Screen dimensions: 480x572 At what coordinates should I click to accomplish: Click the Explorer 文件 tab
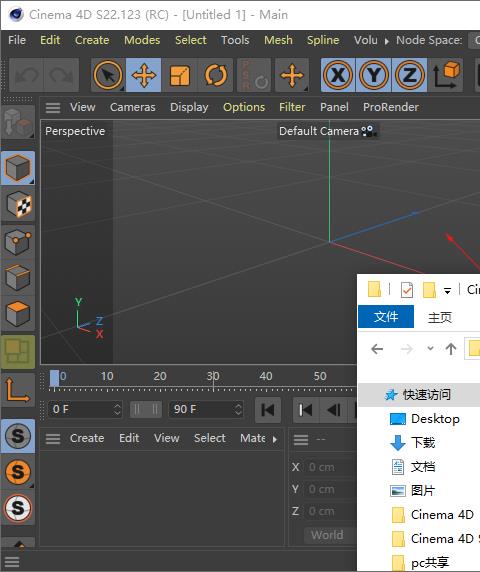pos(386,317)
